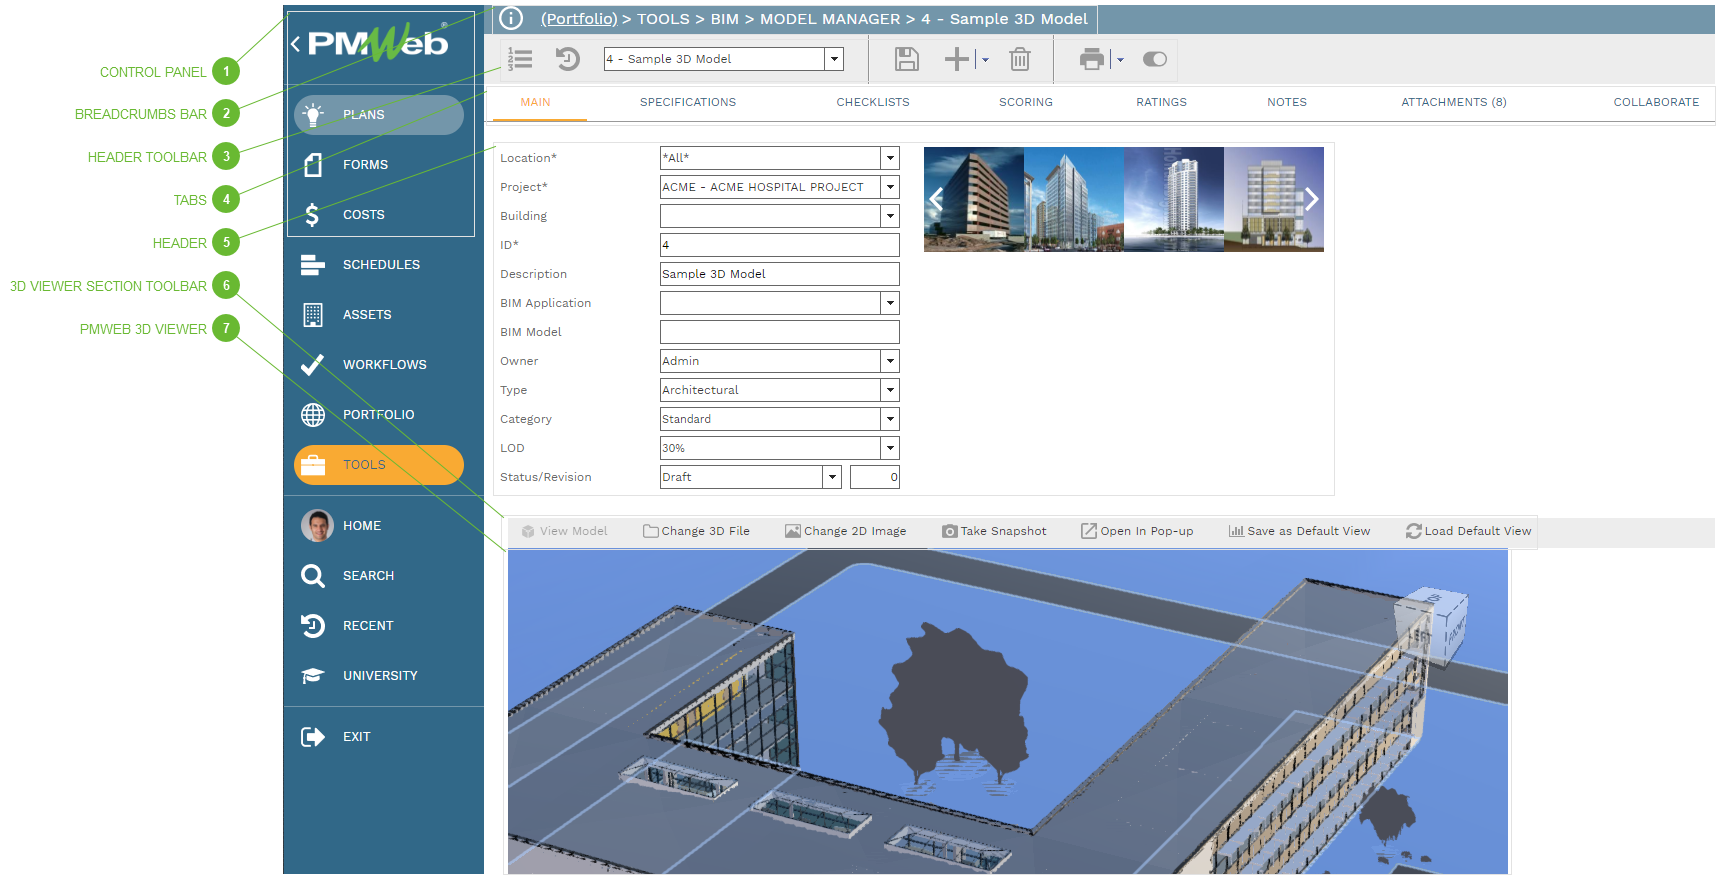Click the history icon in header toolbar

tap(568, 60)
